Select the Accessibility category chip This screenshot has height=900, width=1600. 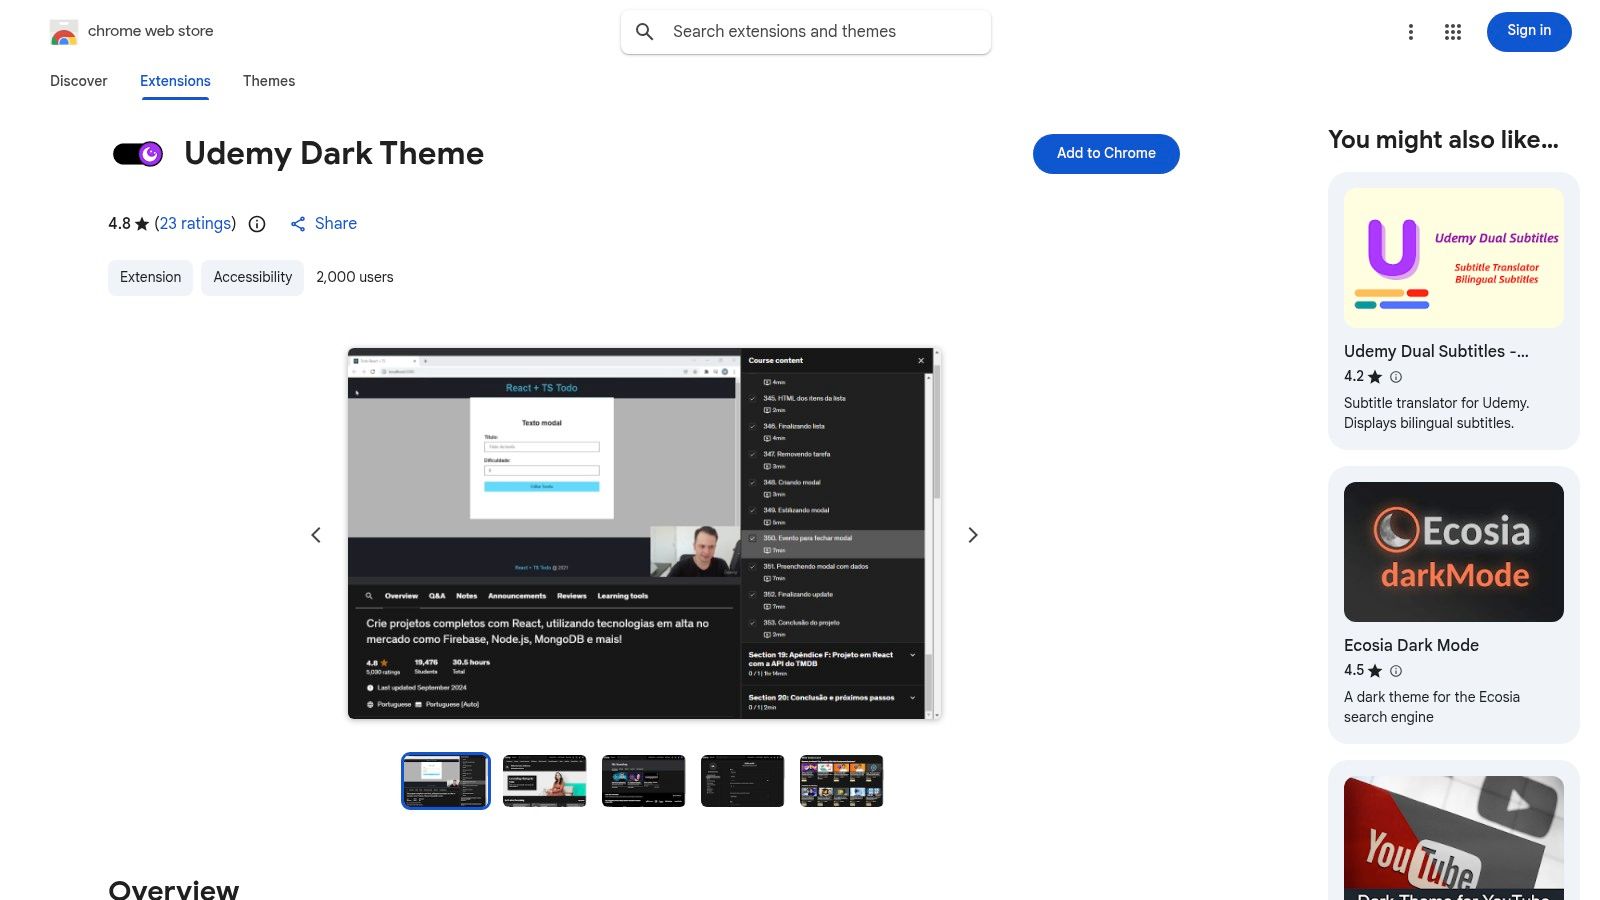[x=252, y=277]
